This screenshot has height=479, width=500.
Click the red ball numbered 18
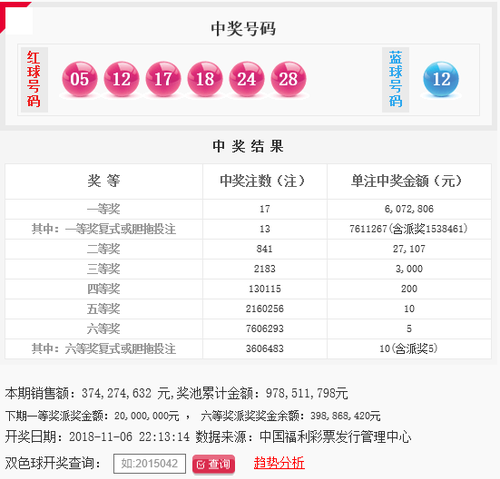click(205, 79)
